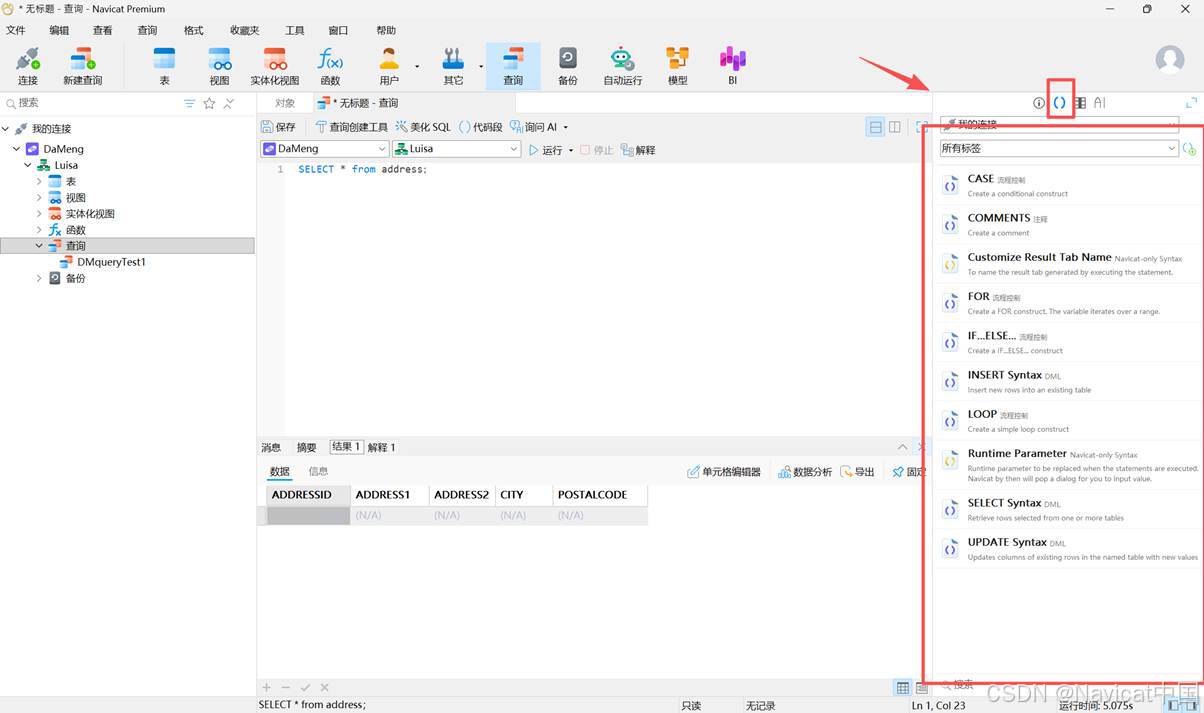Click 美化 SQL button
1204x713 pixels.
point(423,127)
